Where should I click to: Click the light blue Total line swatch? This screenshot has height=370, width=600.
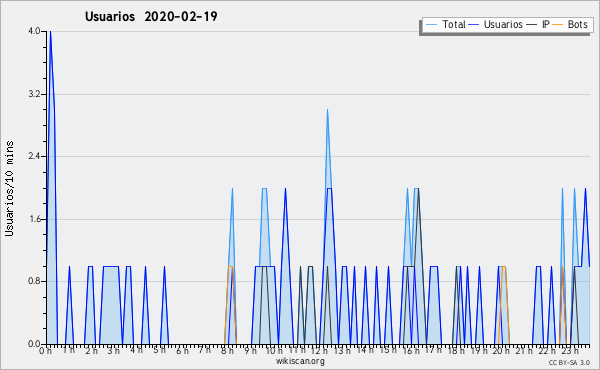431,25
